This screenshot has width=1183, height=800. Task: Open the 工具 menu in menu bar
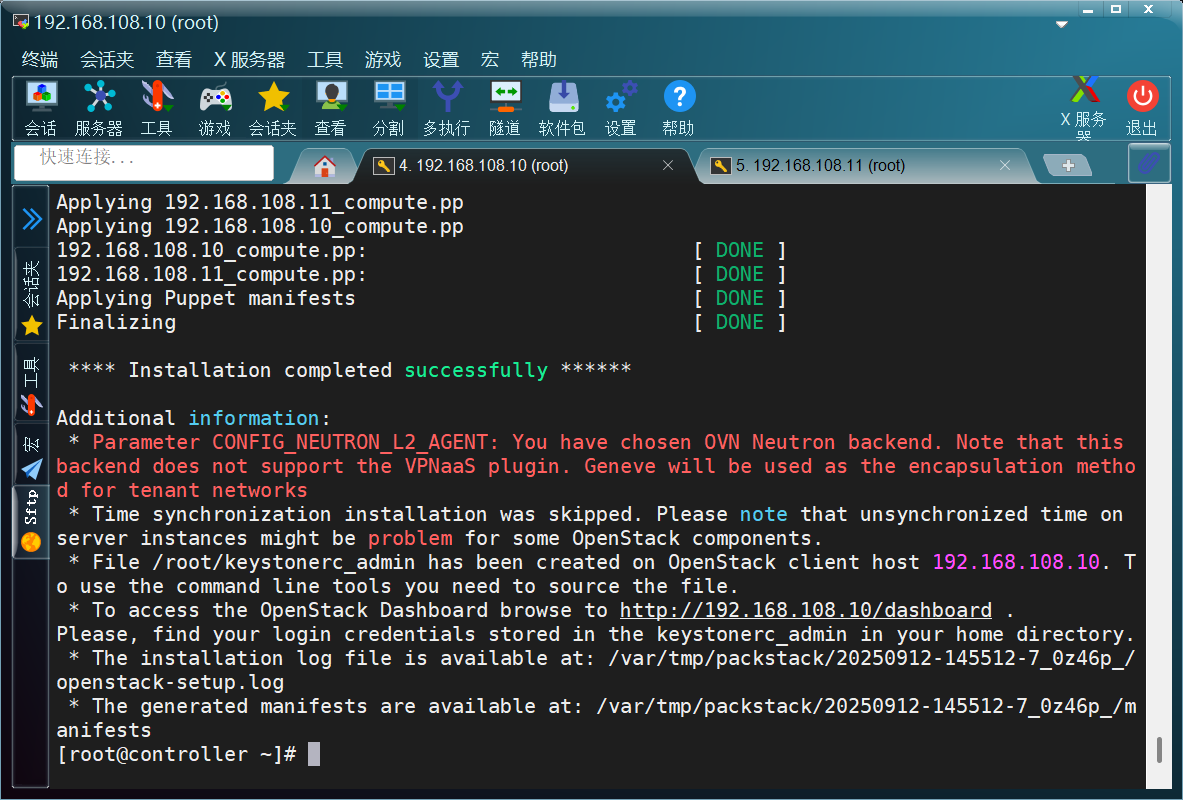pyautogui.click(x=325, y=60)
